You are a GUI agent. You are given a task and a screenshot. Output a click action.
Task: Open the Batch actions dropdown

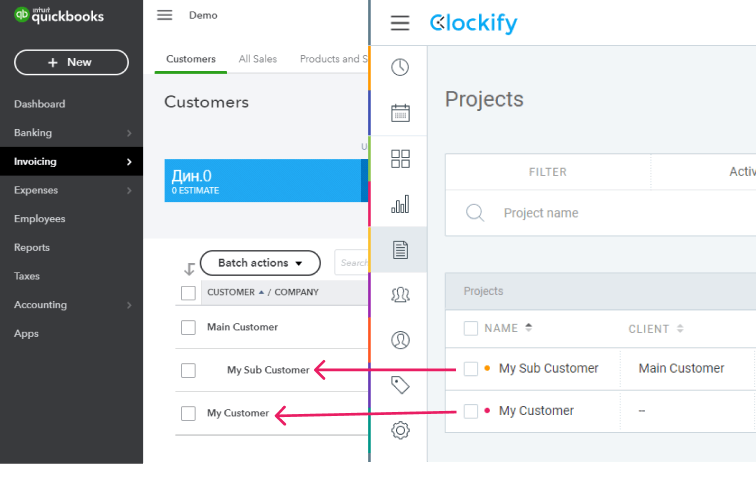[260, 263]
